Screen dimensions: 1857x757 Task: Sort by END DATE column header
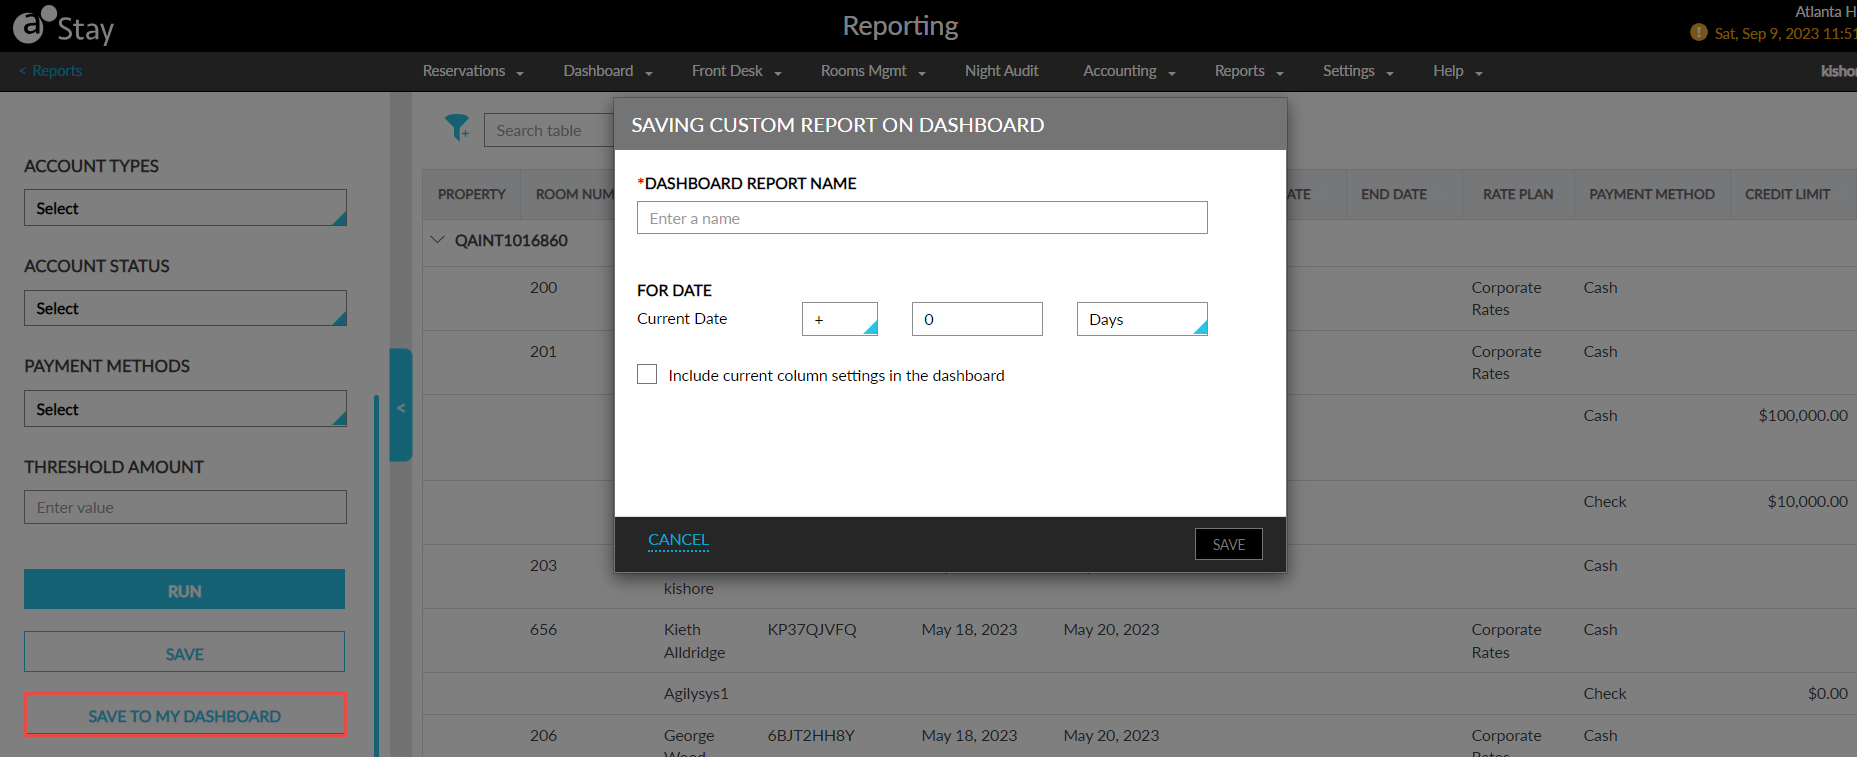1393,194
